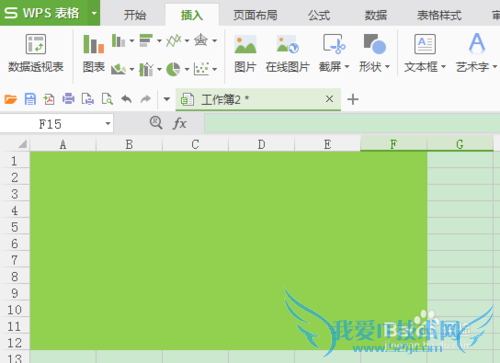Click in the formula bar input
This screenshot has width=500, height=363.
pyautogui.click(x=352, y=123)
